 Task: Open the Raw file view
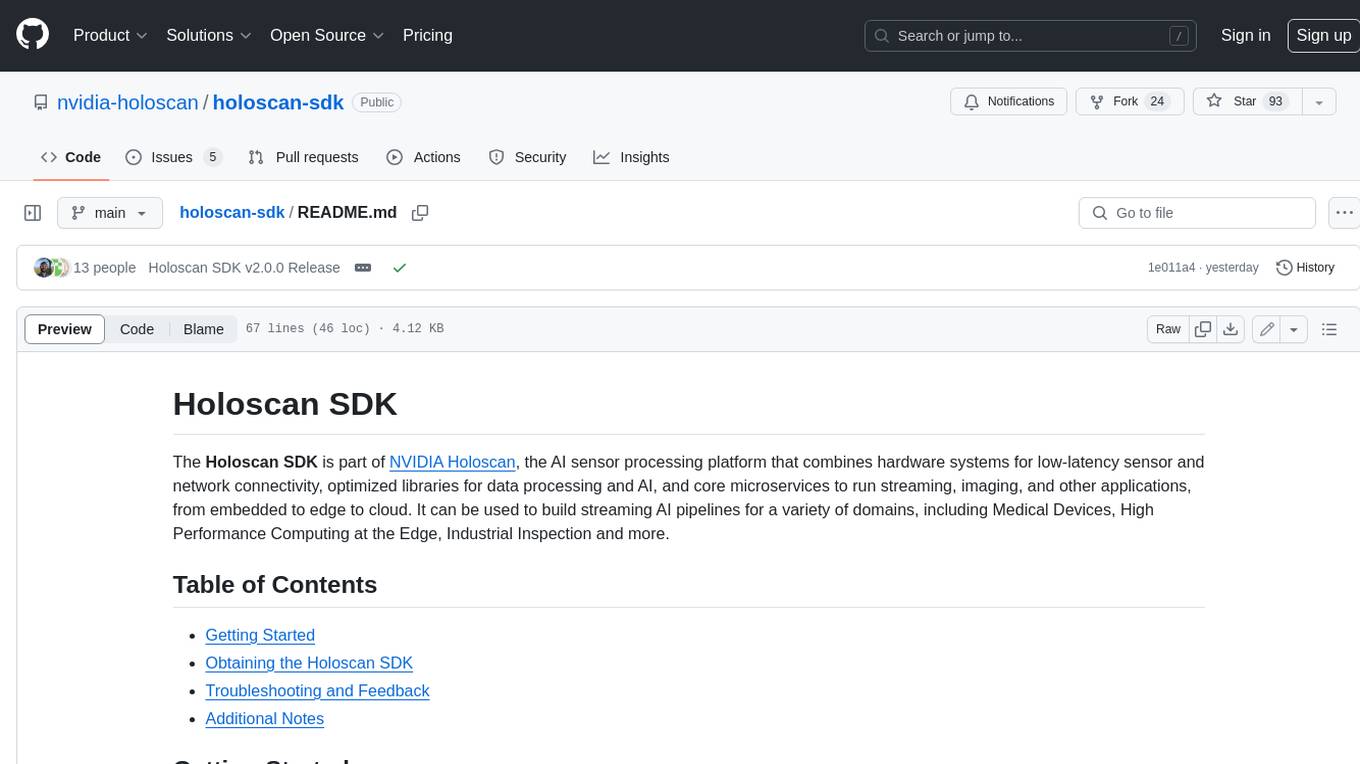(1168, 329)
